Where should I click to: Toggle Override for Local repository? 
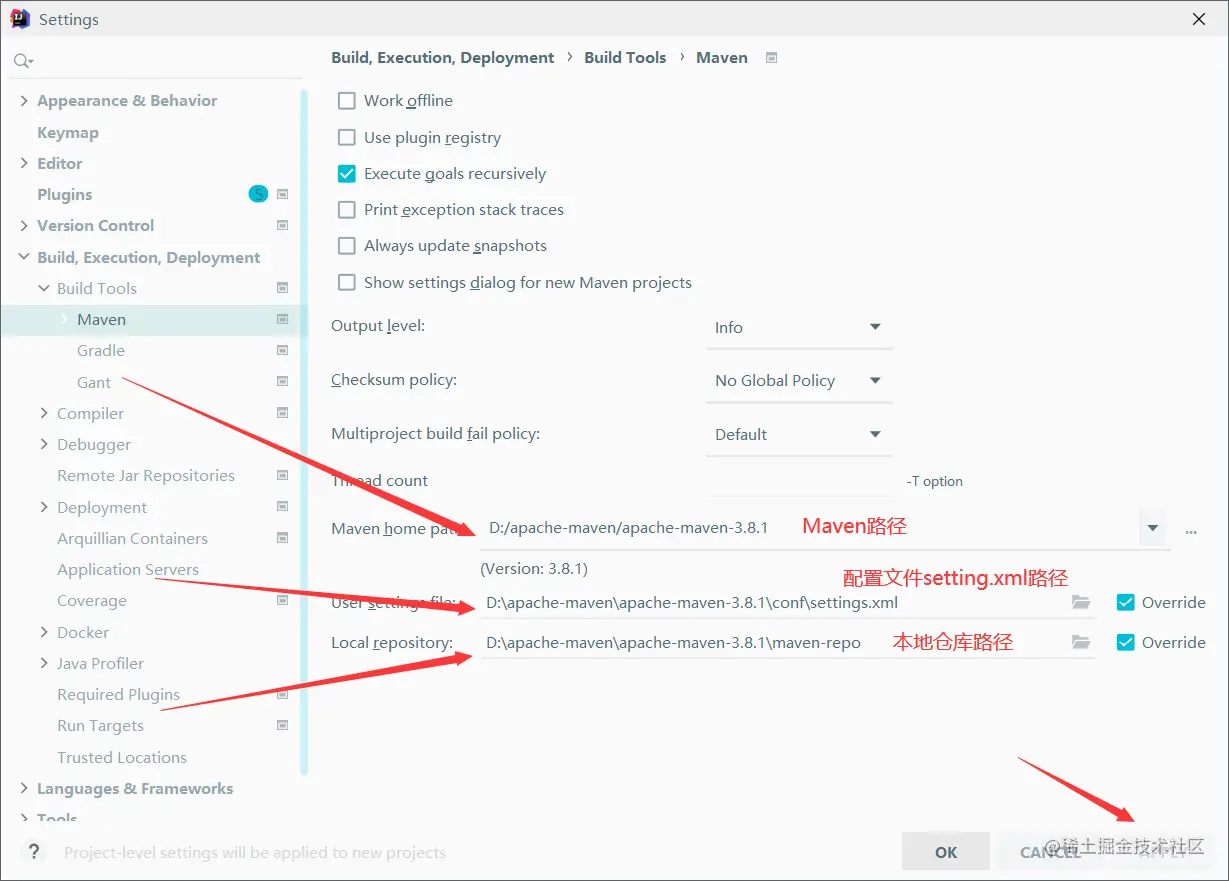[1125, 642]
